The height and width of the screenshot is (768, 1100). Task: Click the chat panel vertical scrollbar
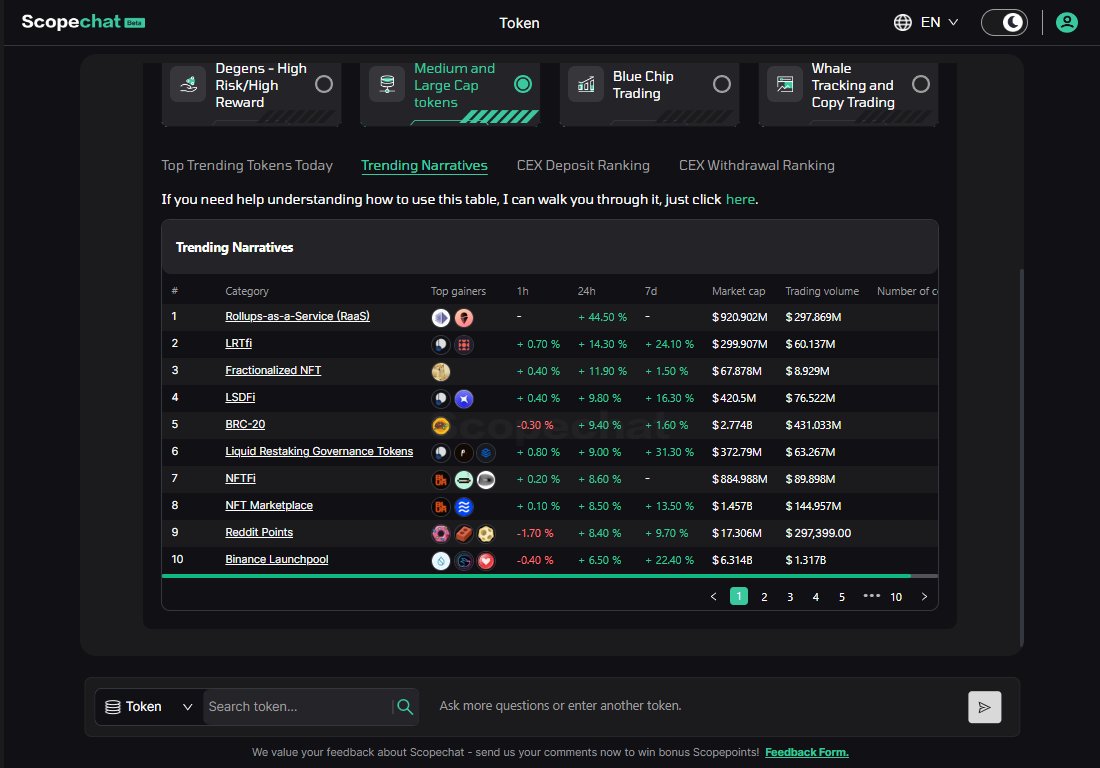(1021, 457)
